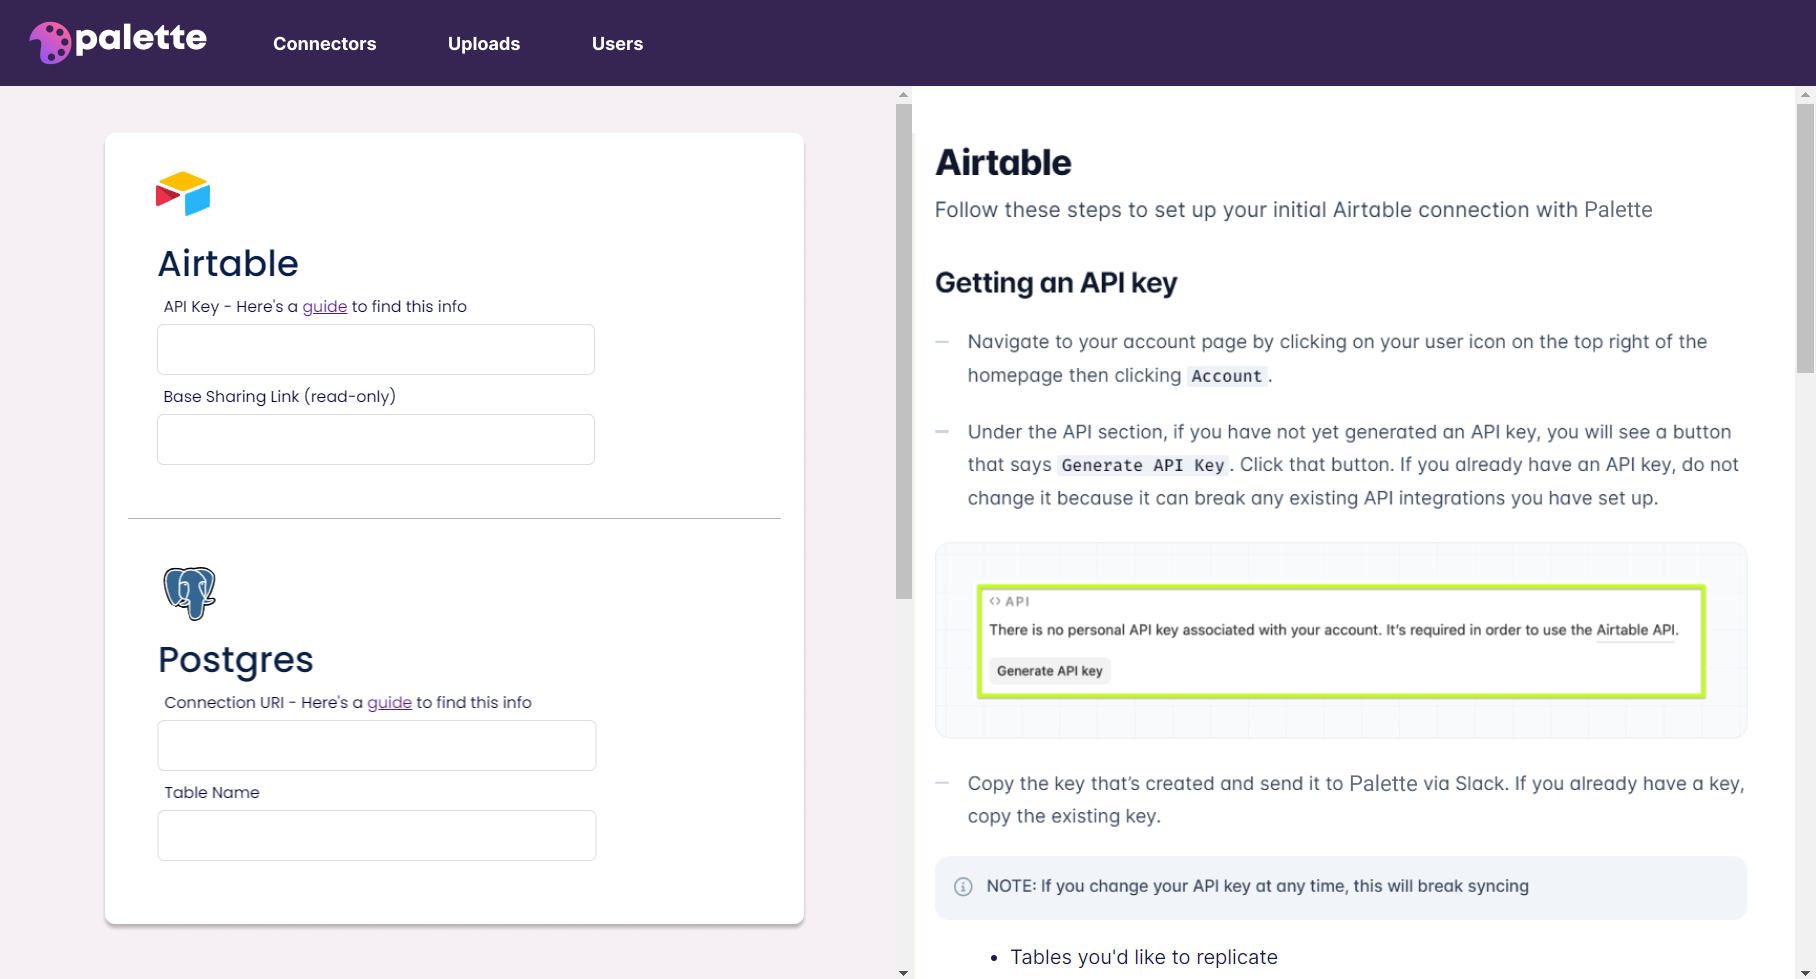Click the Airtable heading in the connector card
1816x979 pixels.
tap(228, 263)
